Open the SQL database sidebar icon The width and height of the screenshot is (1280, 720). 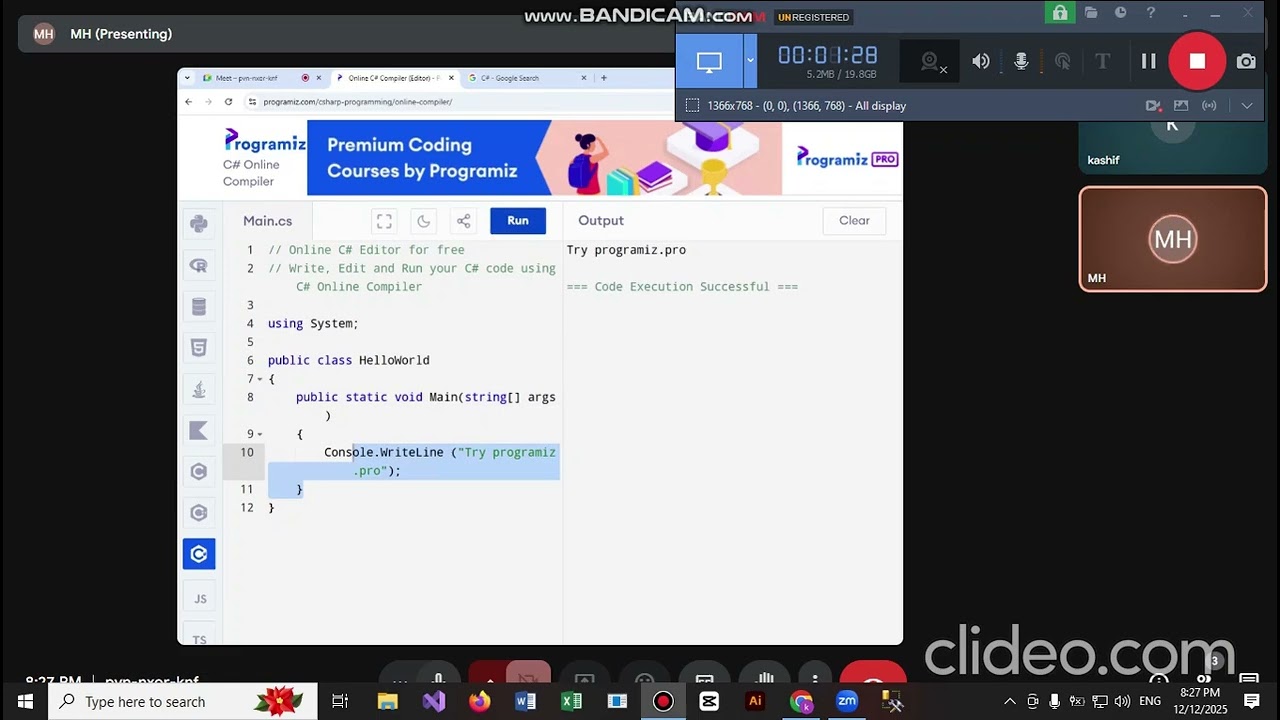199,307
